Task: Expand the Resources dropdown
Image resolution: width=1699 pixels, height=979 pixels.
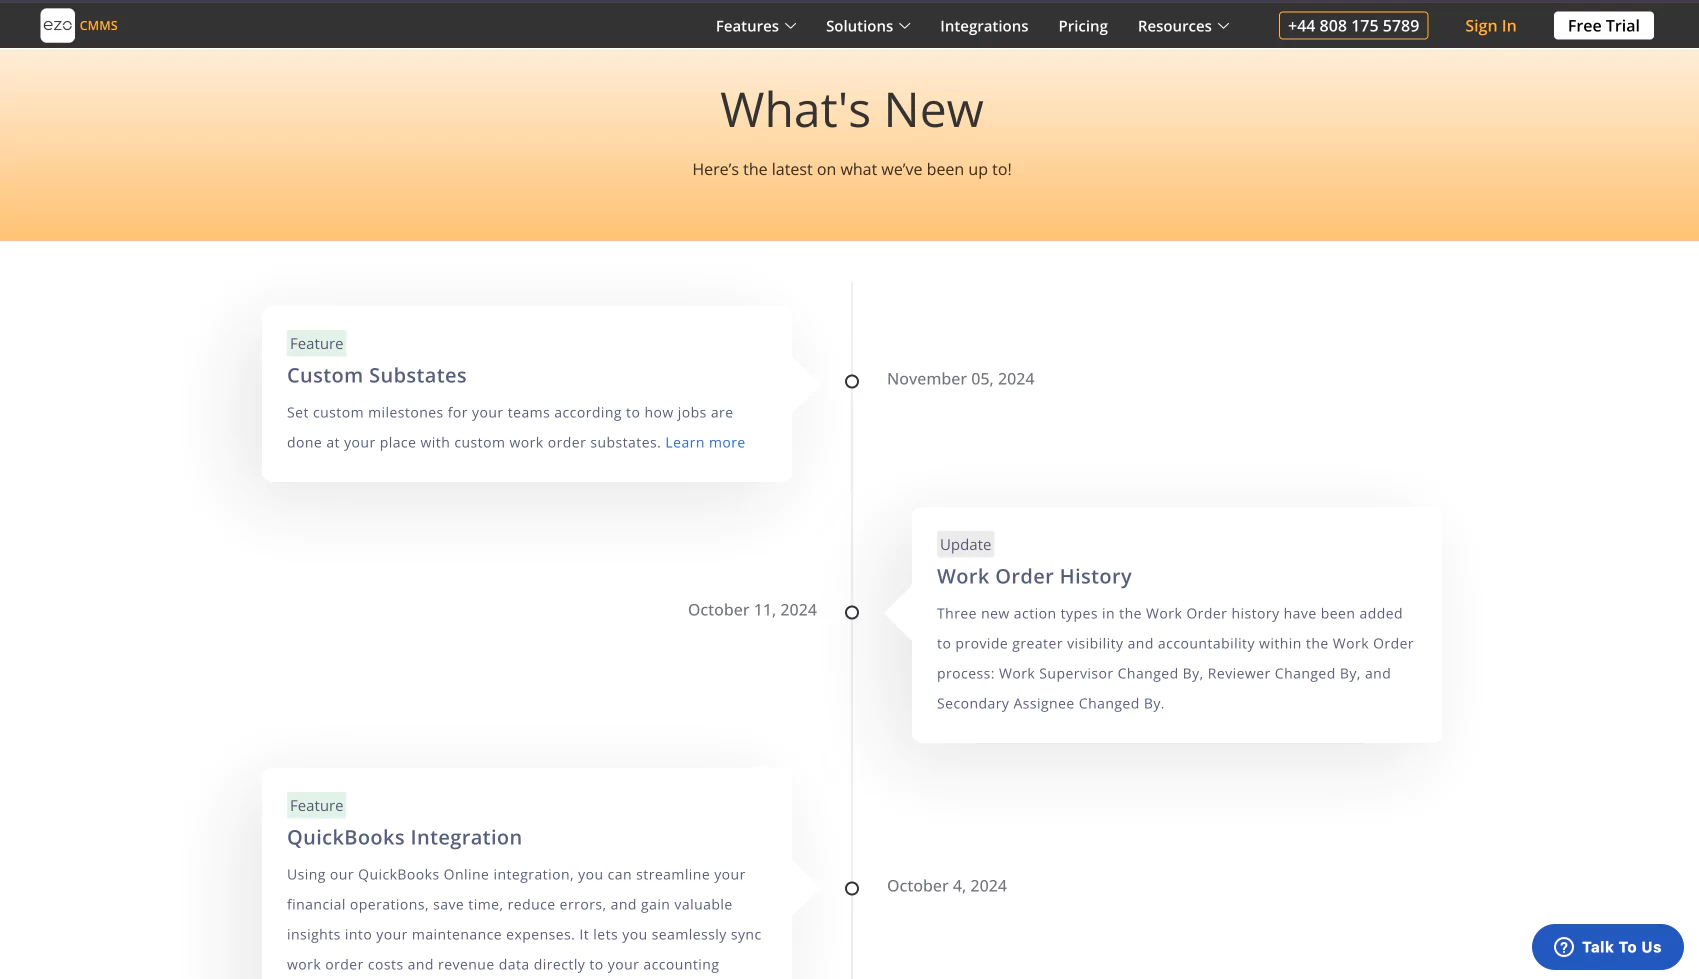Action: 1182,25
